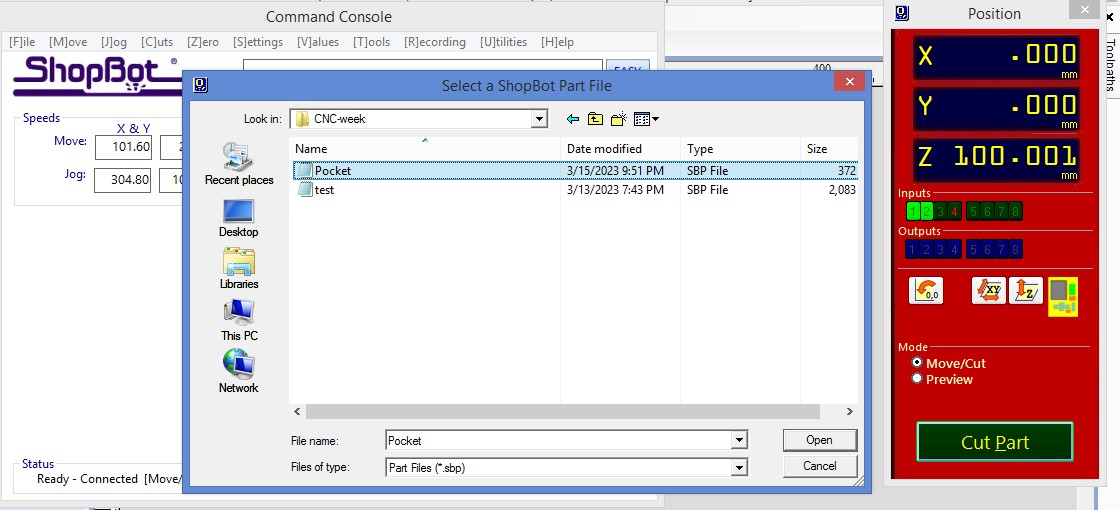Screen dimensions: 1120x510
Task: Click Input 5 indicator
Action: coord(973,211)
